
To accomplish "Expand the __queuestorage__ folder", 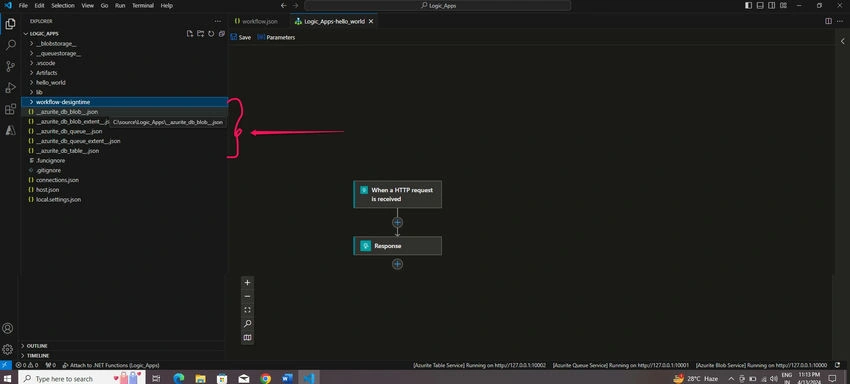I will click(x=124, y=53).
